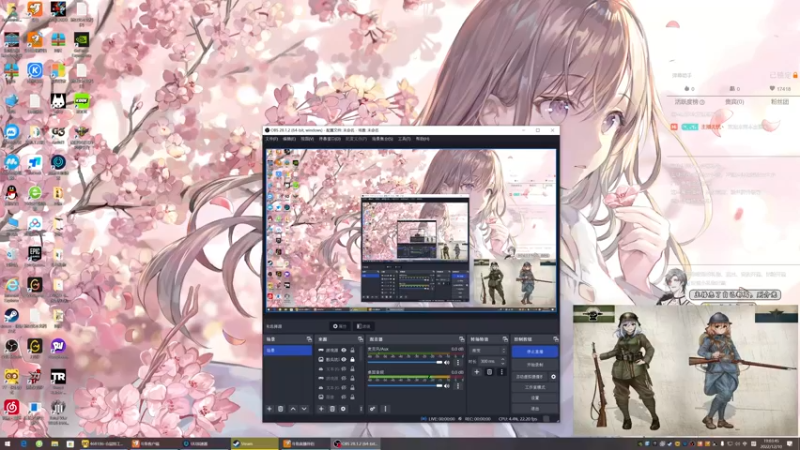
Task: Open GeForce Experience desktop shortcut
Action: (x=81, y=42)
